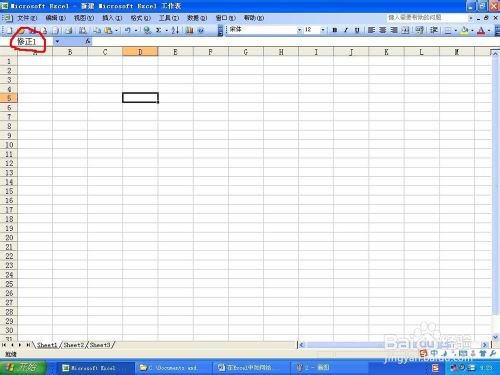Toggle italic formatting
The height and width of the screenshot is (375, 500).
(x=346, y=30)
